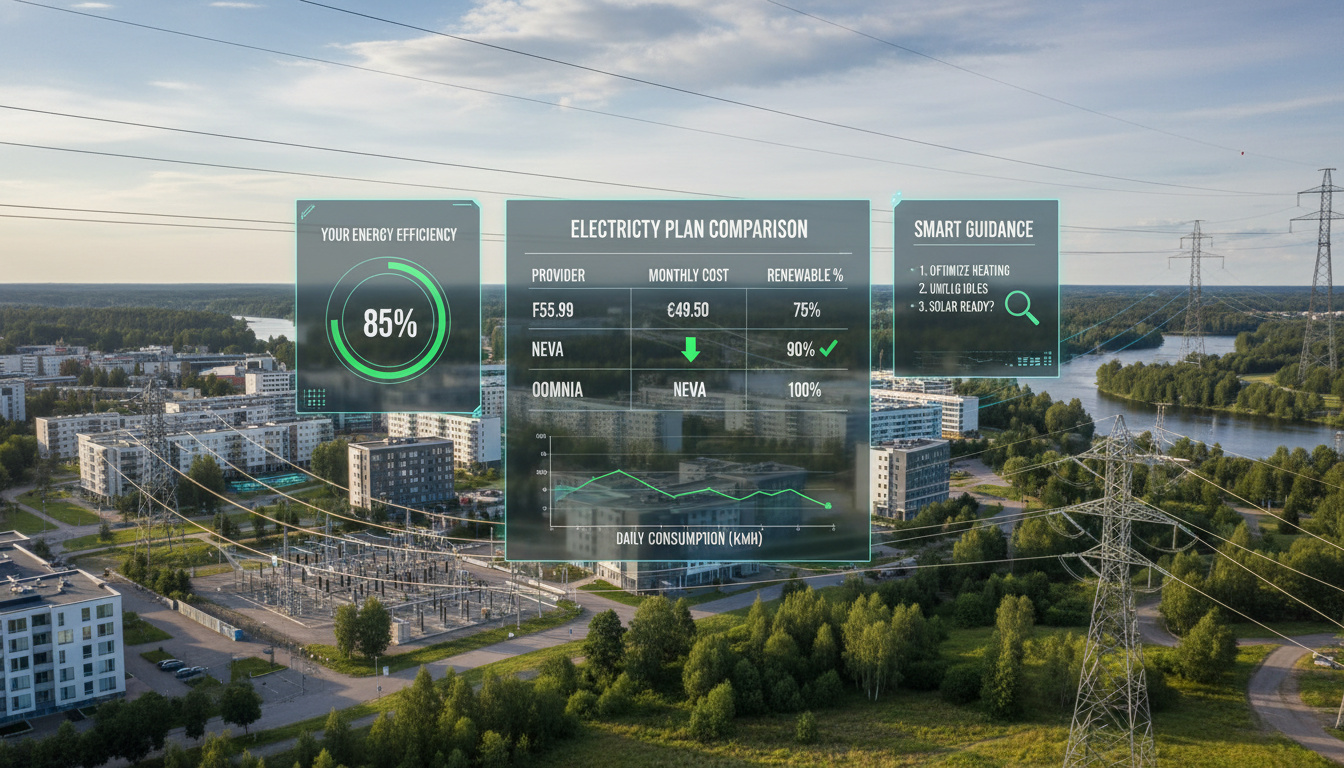Click the Smart Guidance panel heading
The image size is (1344, 768).
tap(973, 229)
